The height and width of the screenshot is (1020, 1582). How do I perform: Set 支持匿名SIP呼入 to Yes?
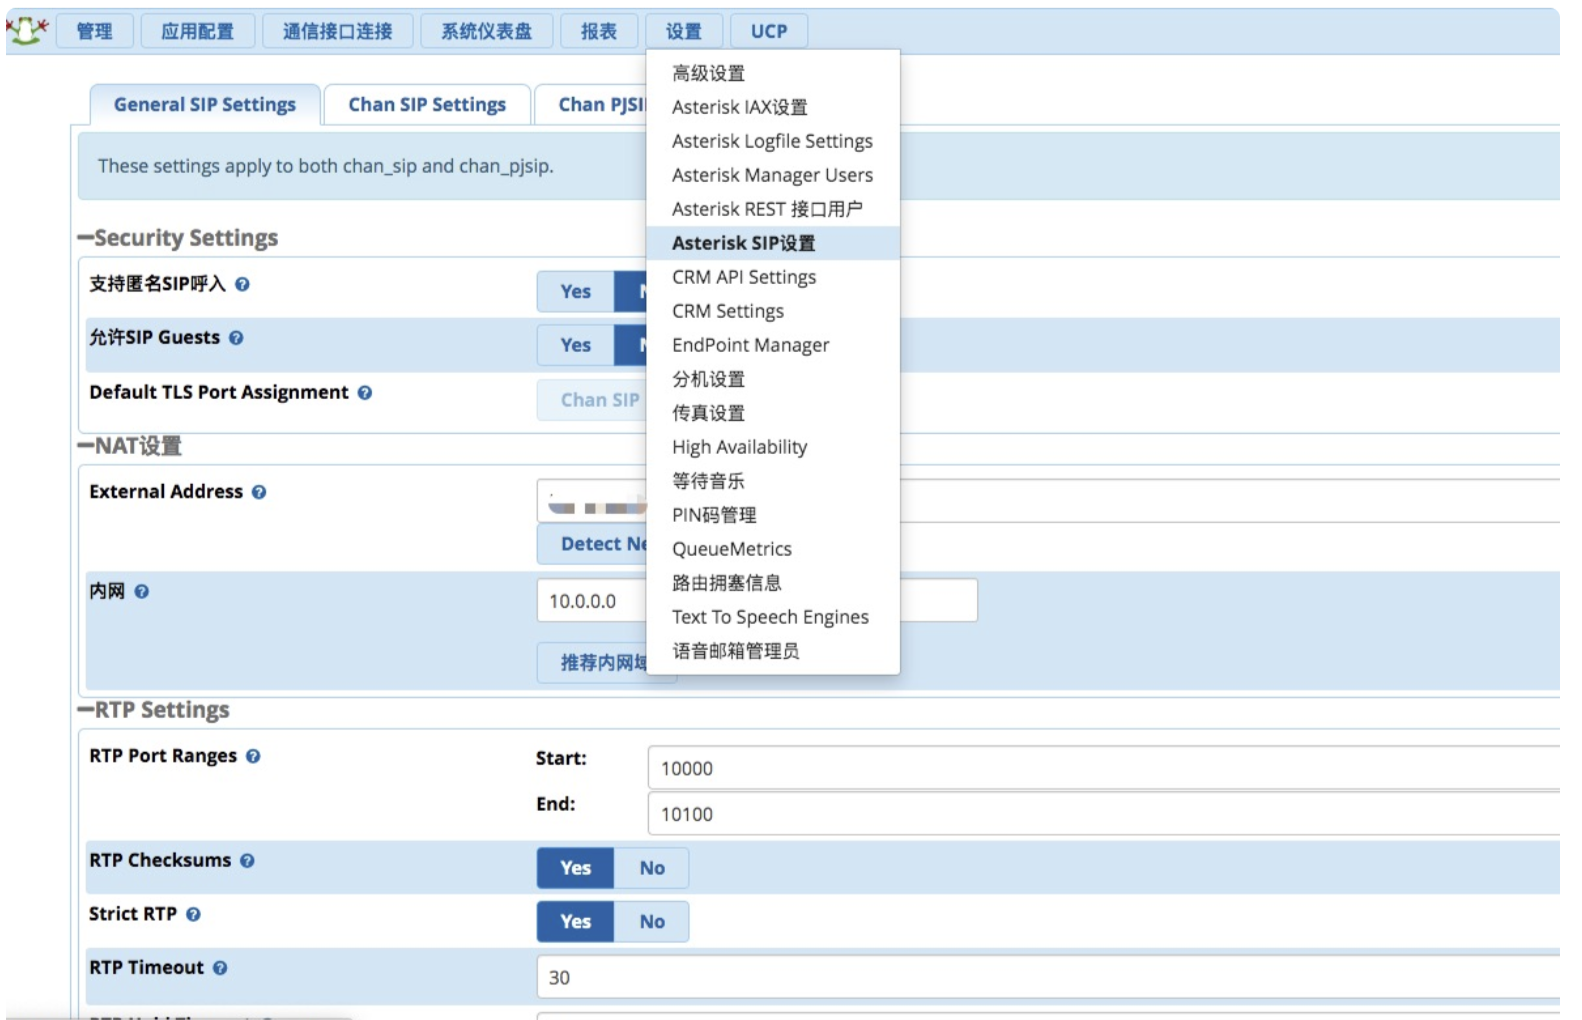[575, 291]
